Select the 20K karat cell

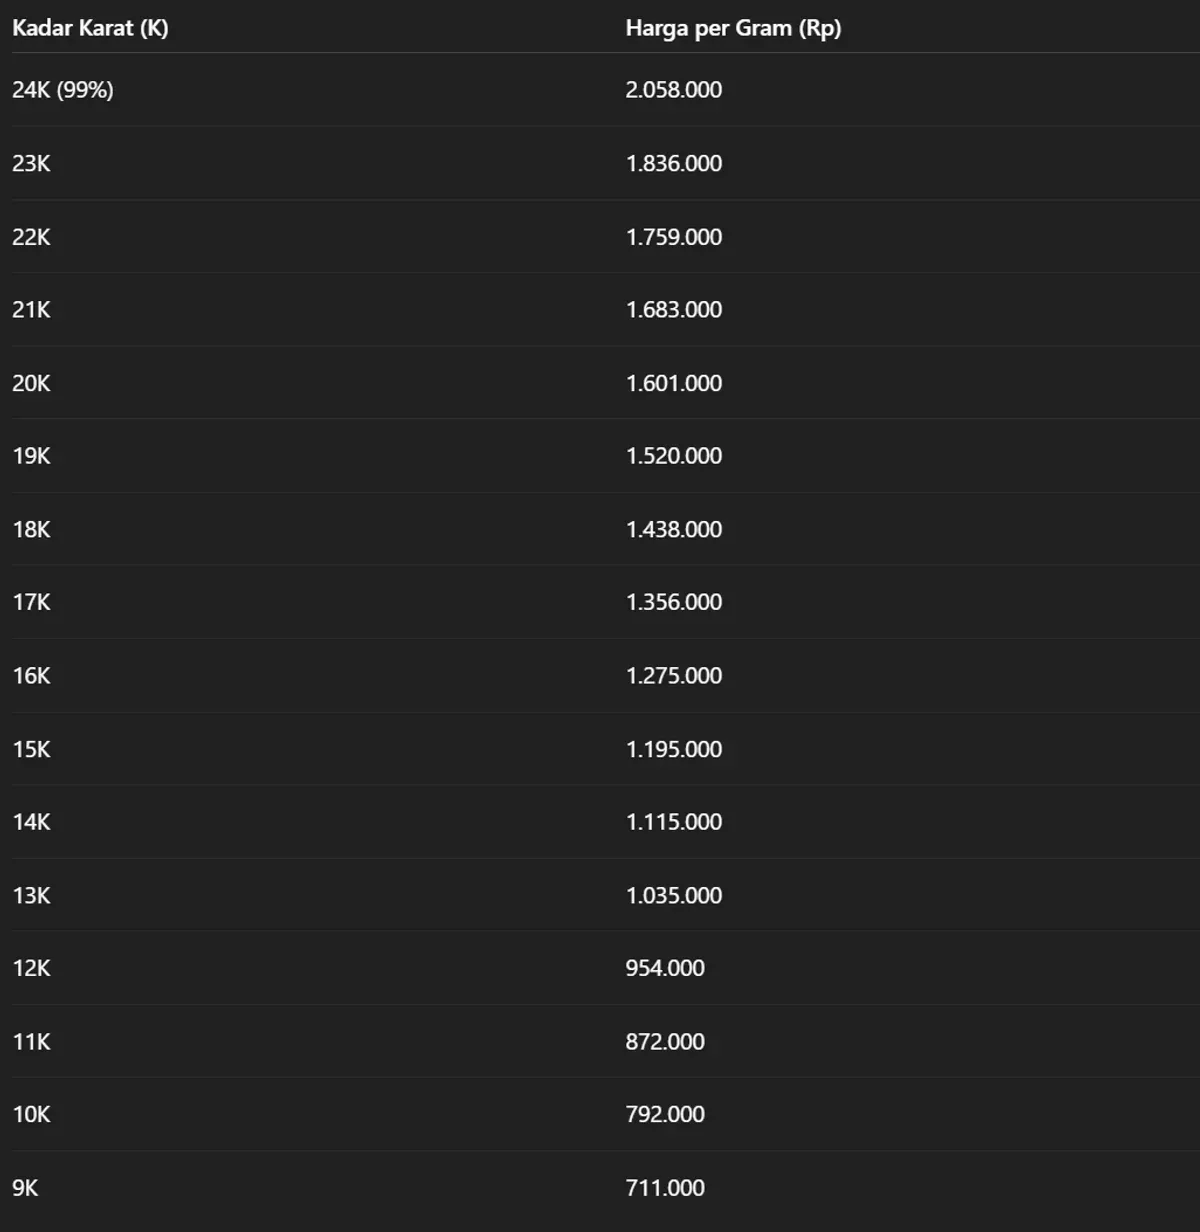click(31, 383)
